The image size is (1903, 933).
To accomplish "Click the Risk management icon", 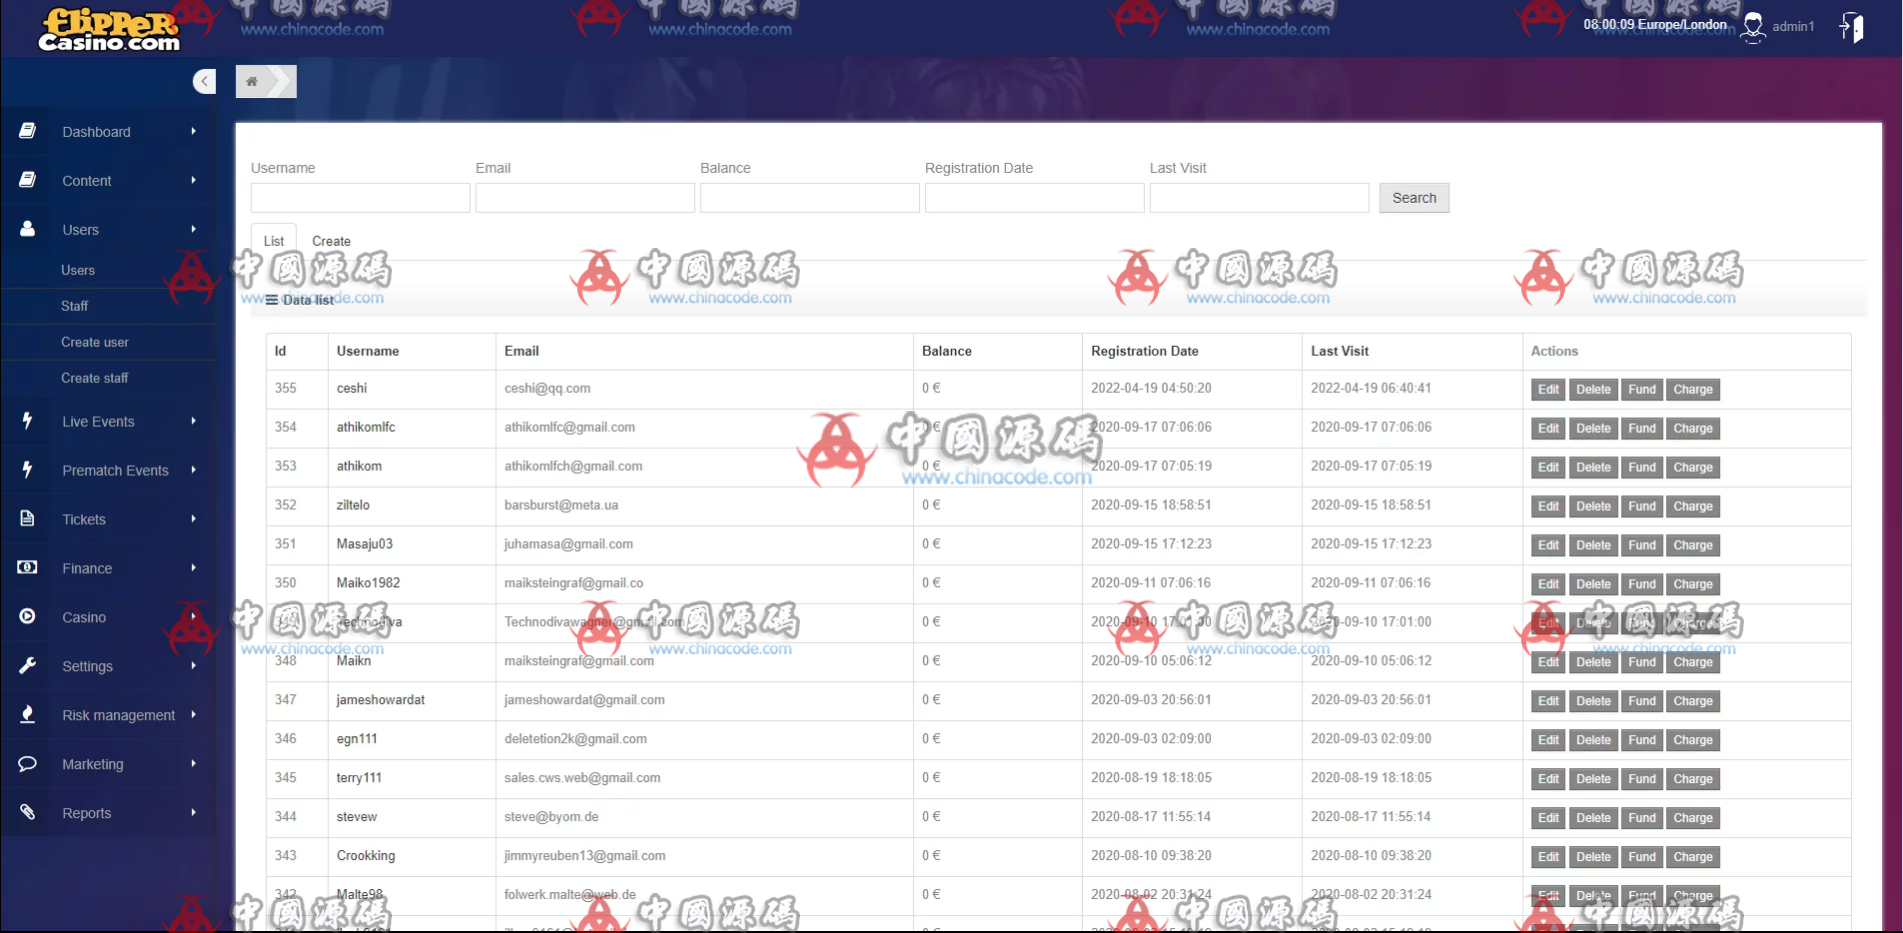I will [x=28, y=715].
